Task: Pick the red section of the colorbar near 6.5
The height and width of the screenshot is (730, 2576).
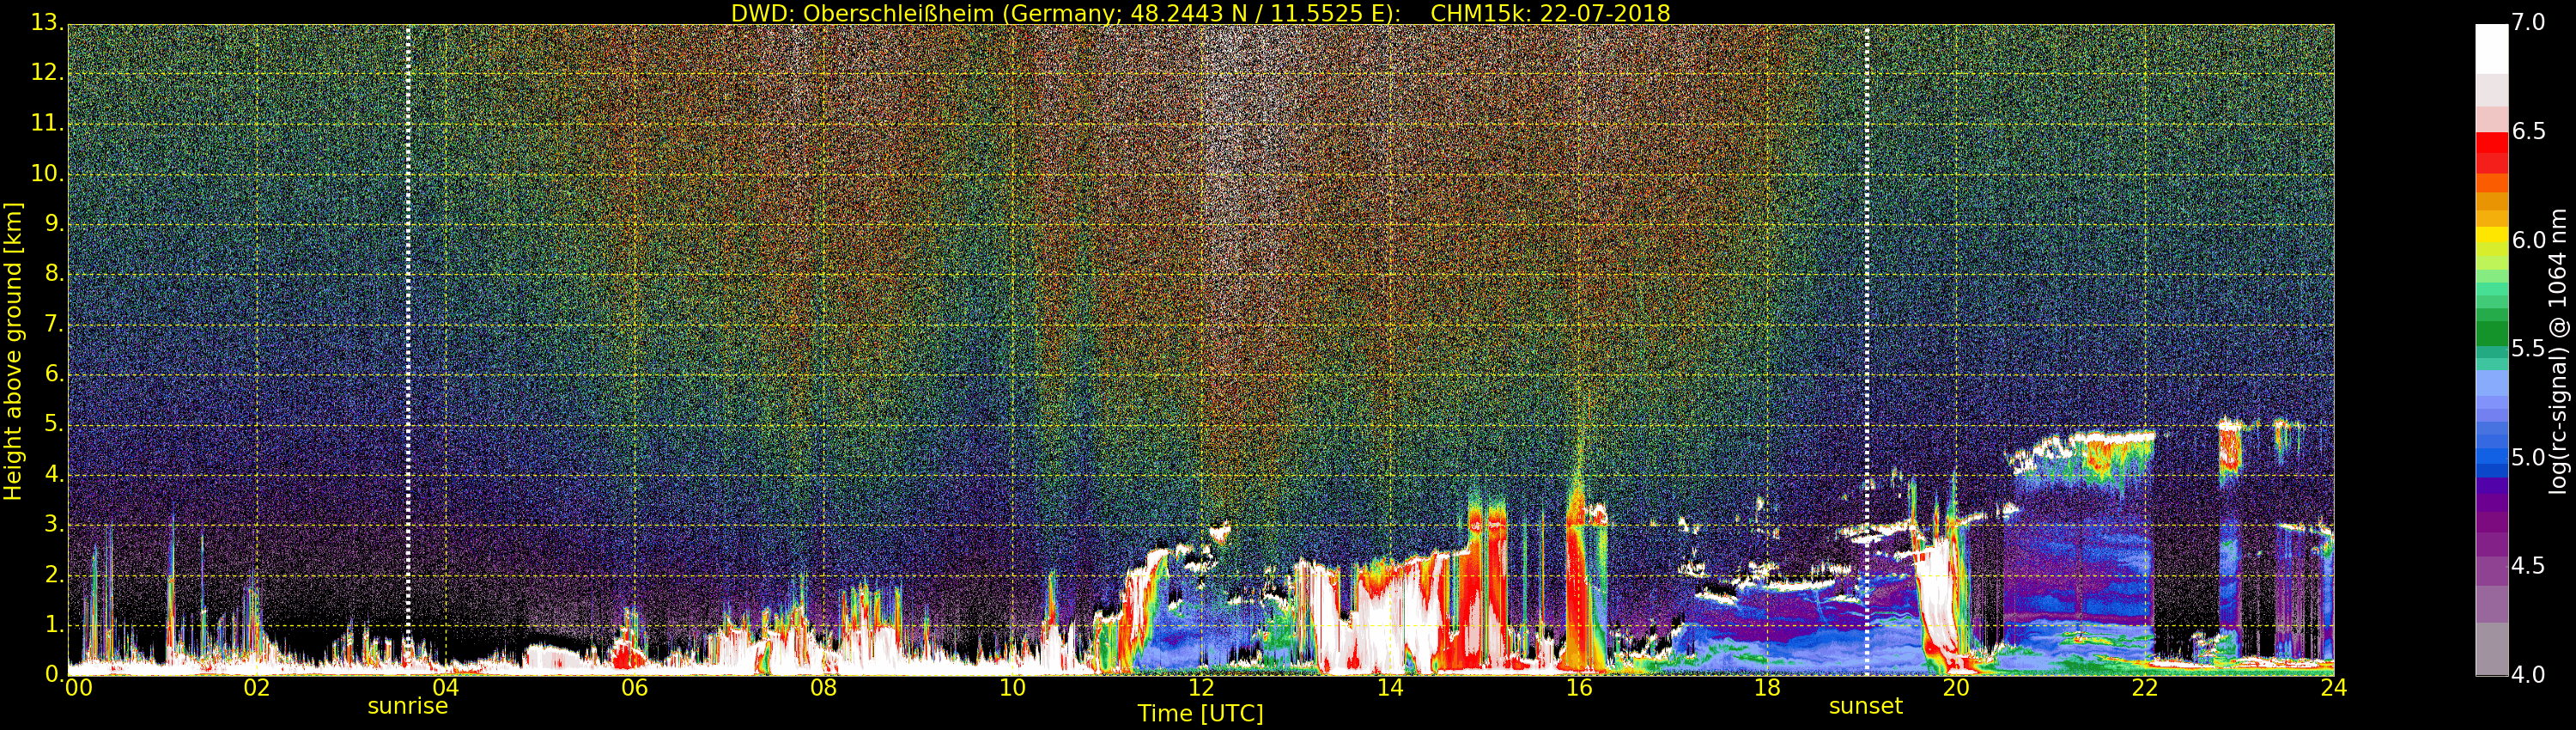Action: (x=2491, y=150)
